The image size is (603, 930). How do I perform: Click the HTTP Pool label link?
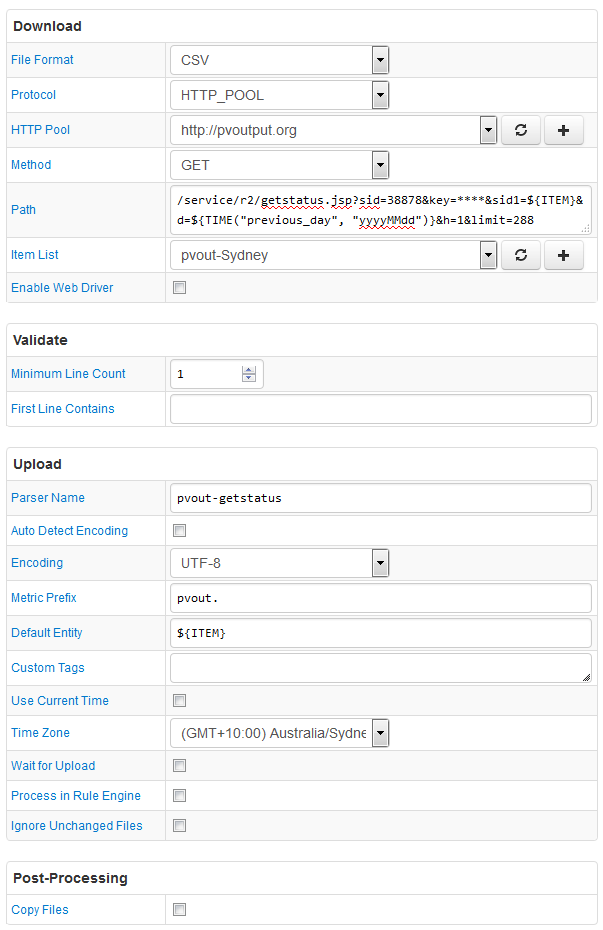click(x=40, y=130)
